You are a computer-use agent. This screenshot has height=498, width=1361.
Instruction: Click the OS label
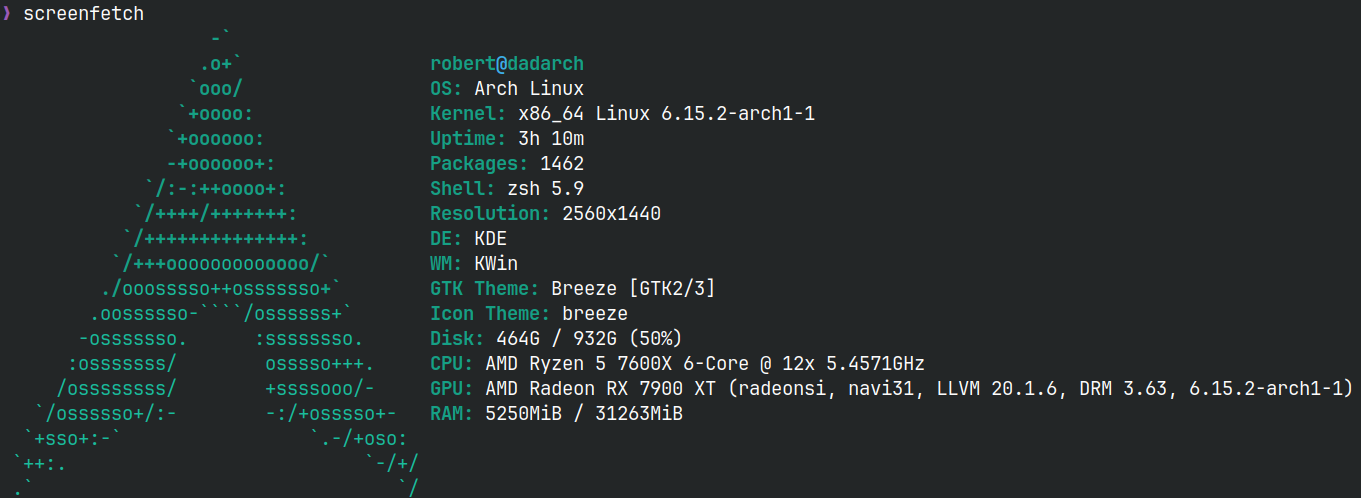tap(446, 88)
